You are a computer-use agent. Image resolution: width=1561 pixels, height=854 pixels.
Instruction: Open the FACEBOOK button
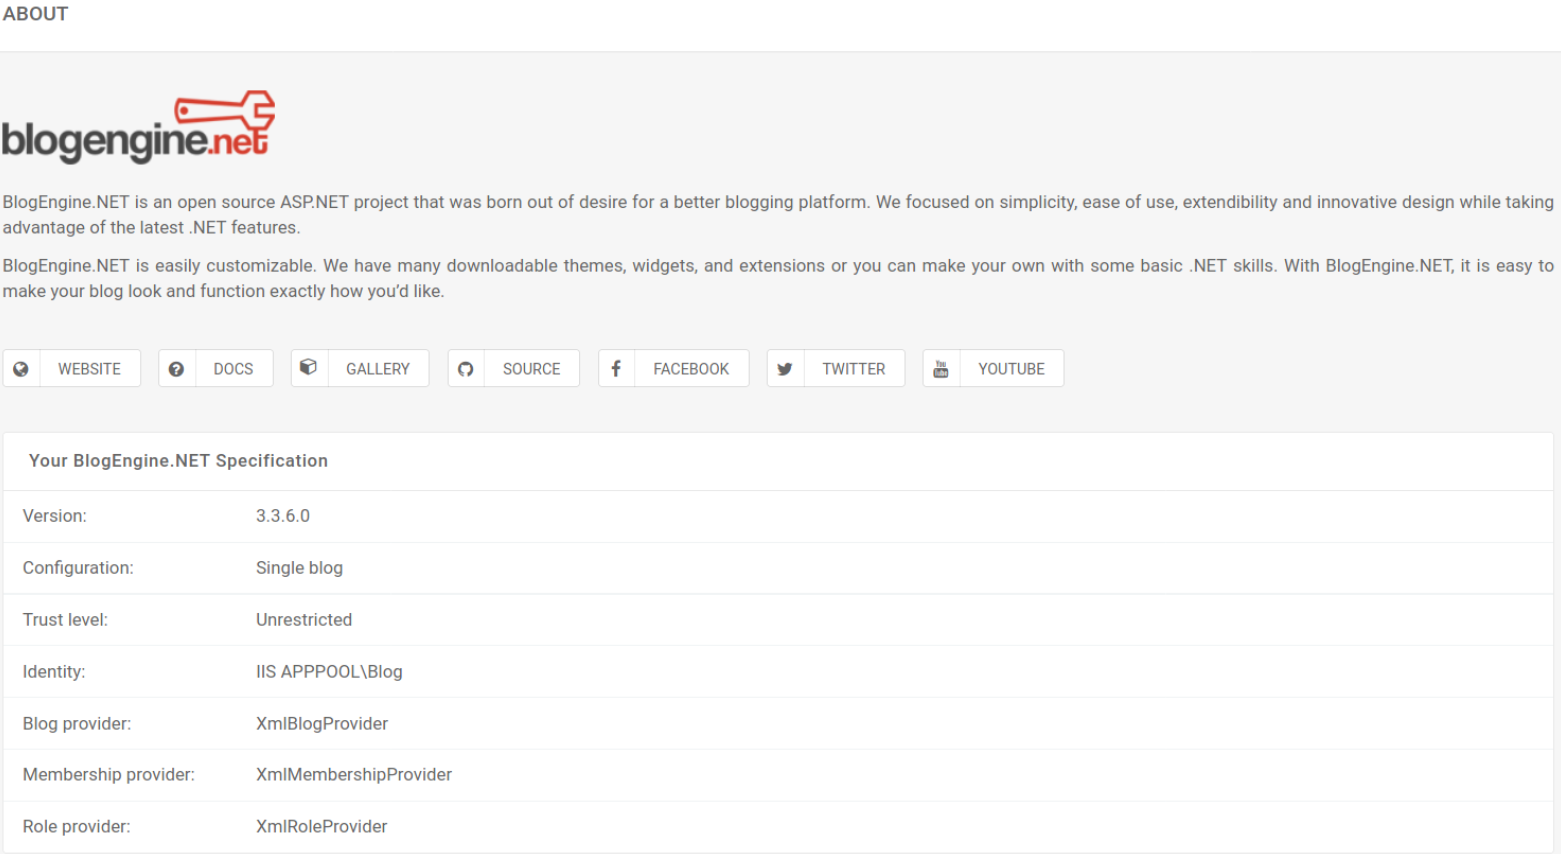[674, 368]
